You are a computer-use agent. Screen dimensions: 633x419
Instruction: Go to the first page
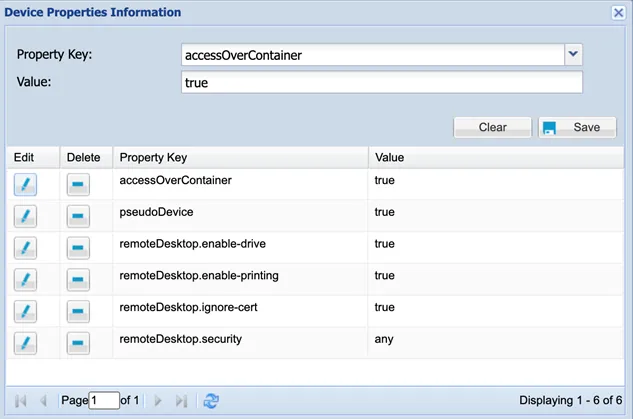click(x=21, y=401)
